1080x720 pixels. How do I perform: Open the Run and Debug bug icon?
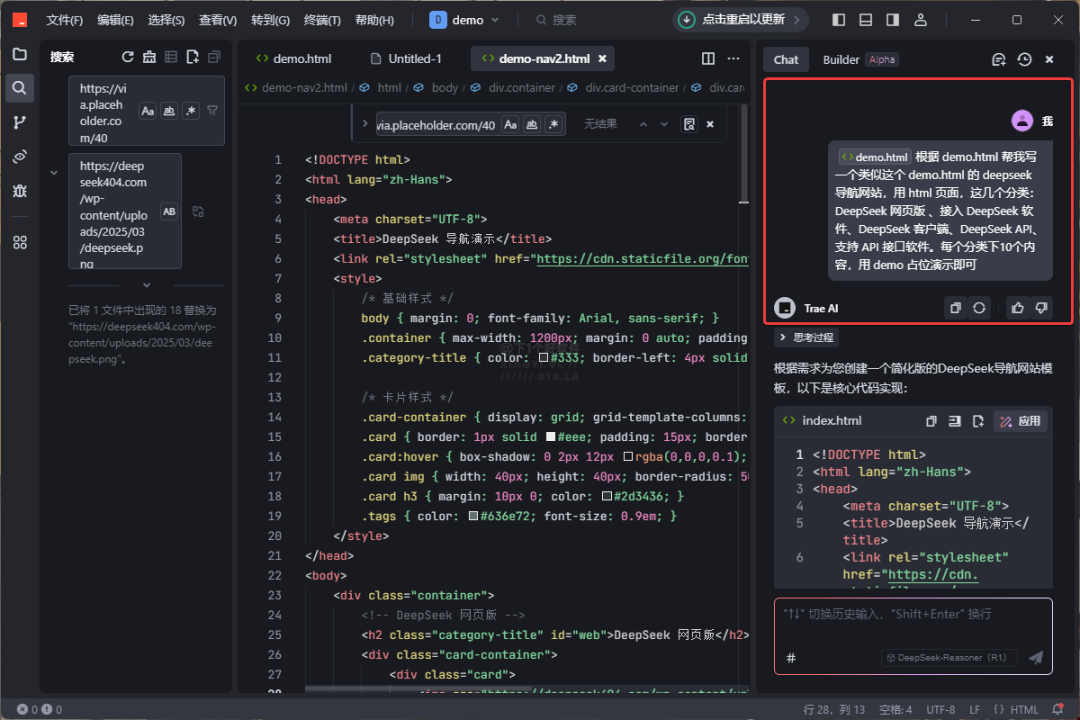[x=19, y=190]
